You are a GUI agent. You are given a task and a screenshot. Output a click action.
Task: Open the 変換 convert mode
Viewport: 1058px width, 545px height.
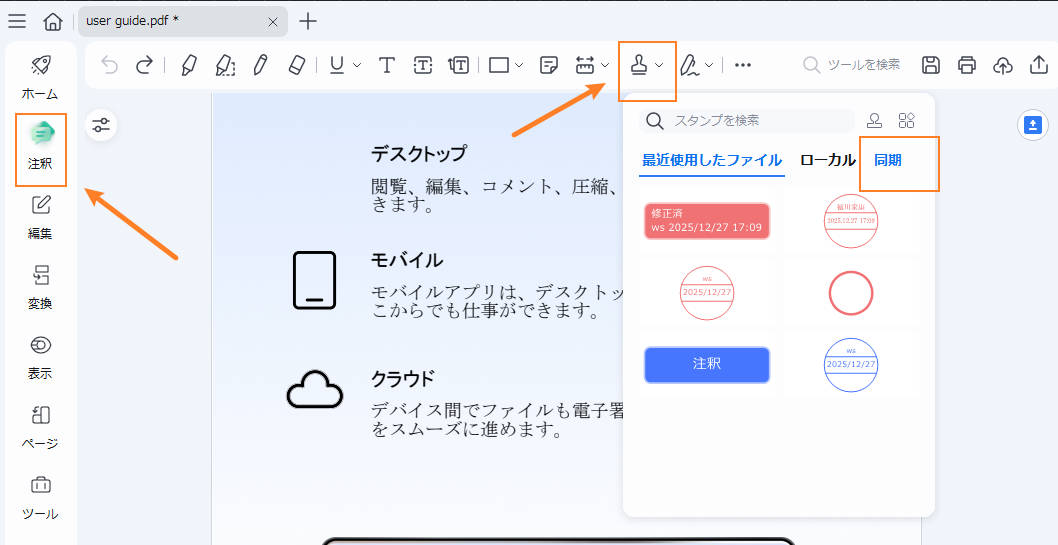40,287
